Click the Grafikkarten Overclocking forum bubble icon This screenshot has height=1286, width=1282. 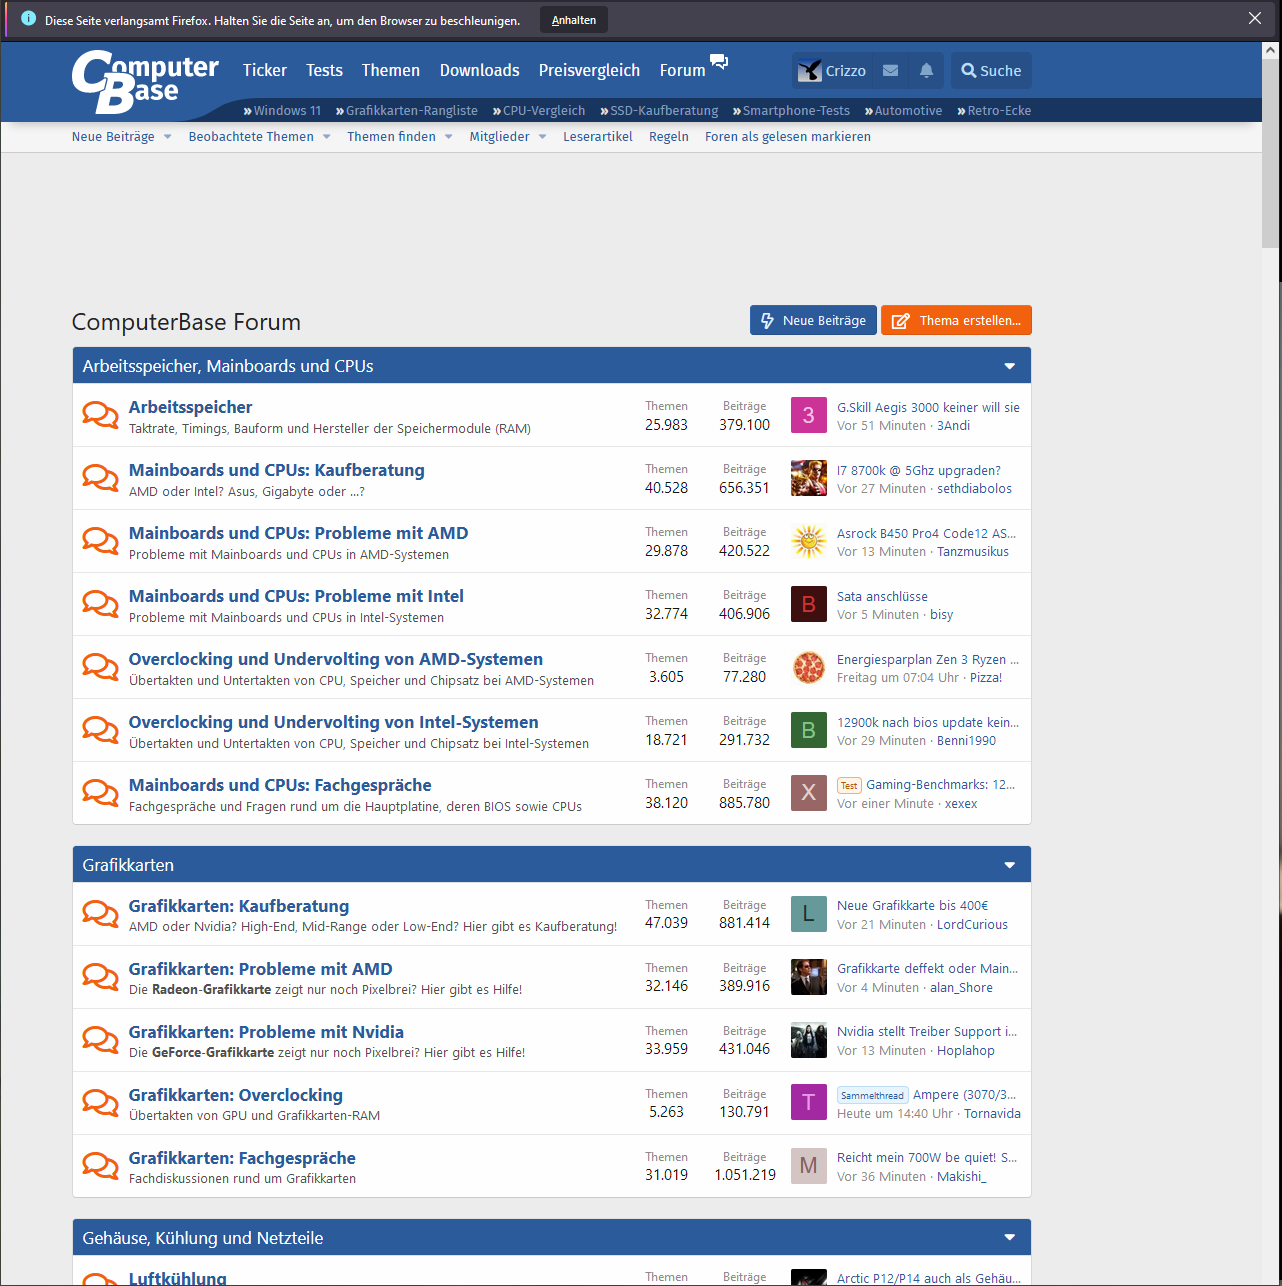pos(100,1102)
